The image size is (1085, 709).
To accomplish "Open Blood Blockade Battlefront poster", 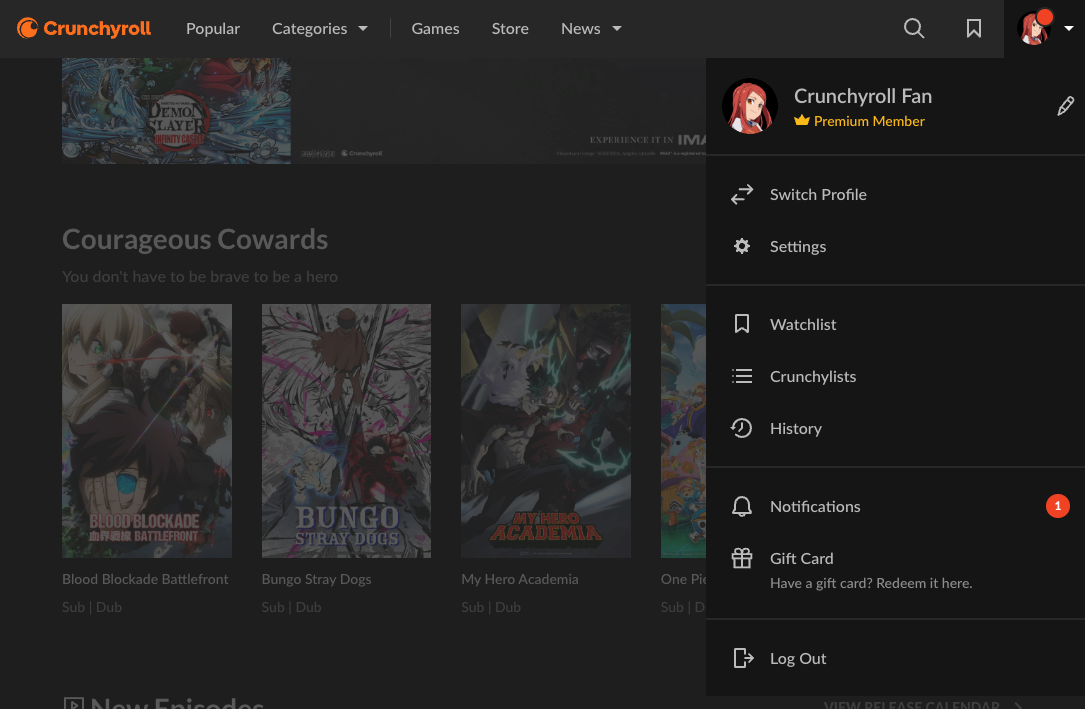I will tap(147, 431).
